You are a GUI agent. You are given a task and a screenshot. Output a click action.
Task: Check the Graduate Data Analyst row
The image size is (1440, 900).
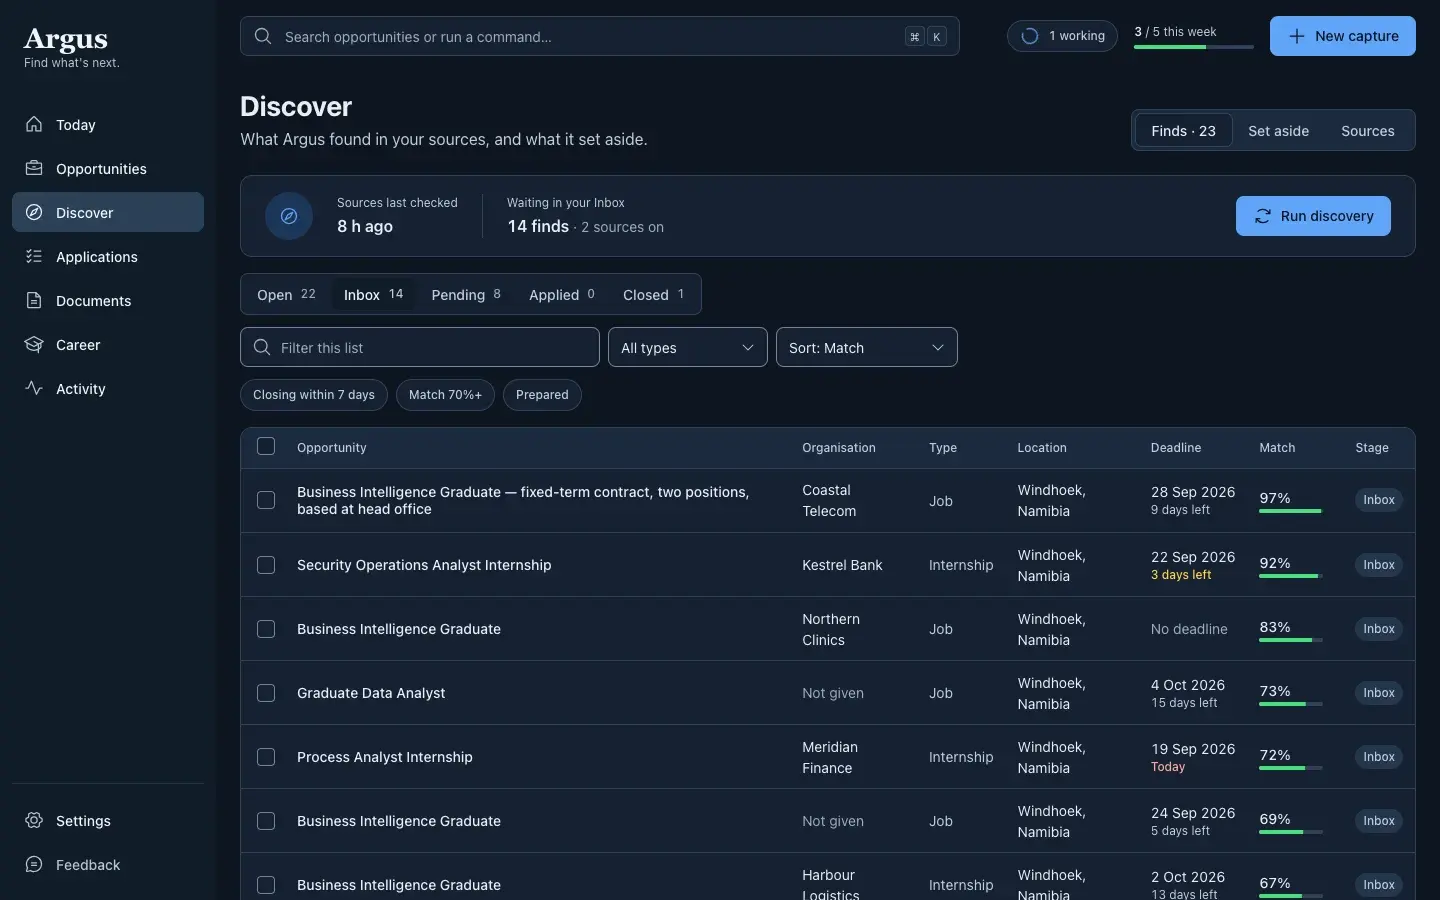click(266, 693)
